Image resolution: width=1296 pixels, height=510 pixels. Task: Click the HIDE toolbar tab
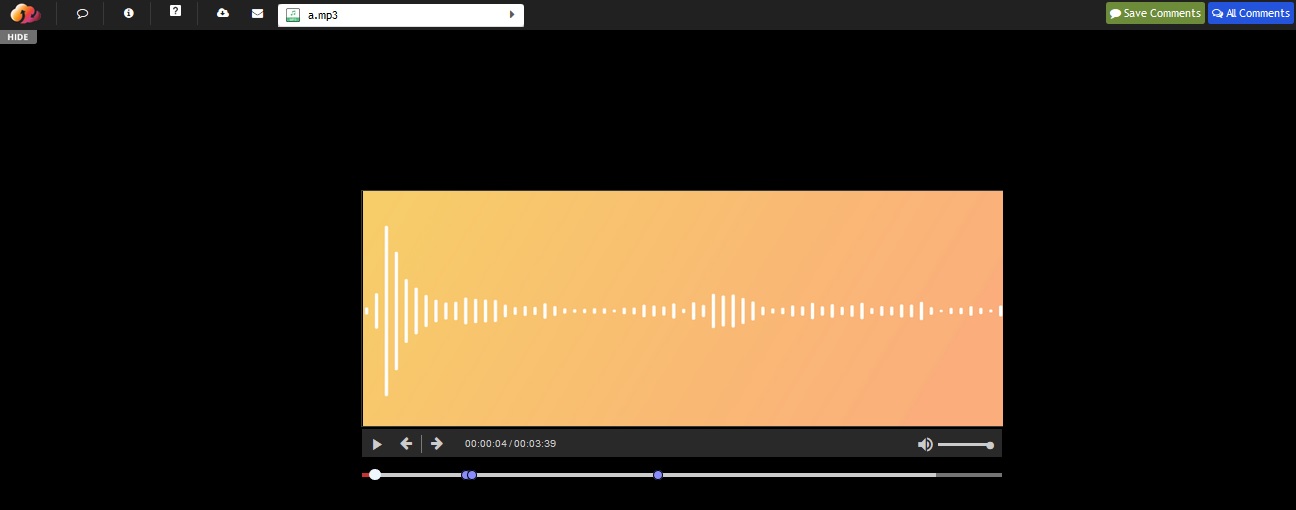(x=18, y=37)
